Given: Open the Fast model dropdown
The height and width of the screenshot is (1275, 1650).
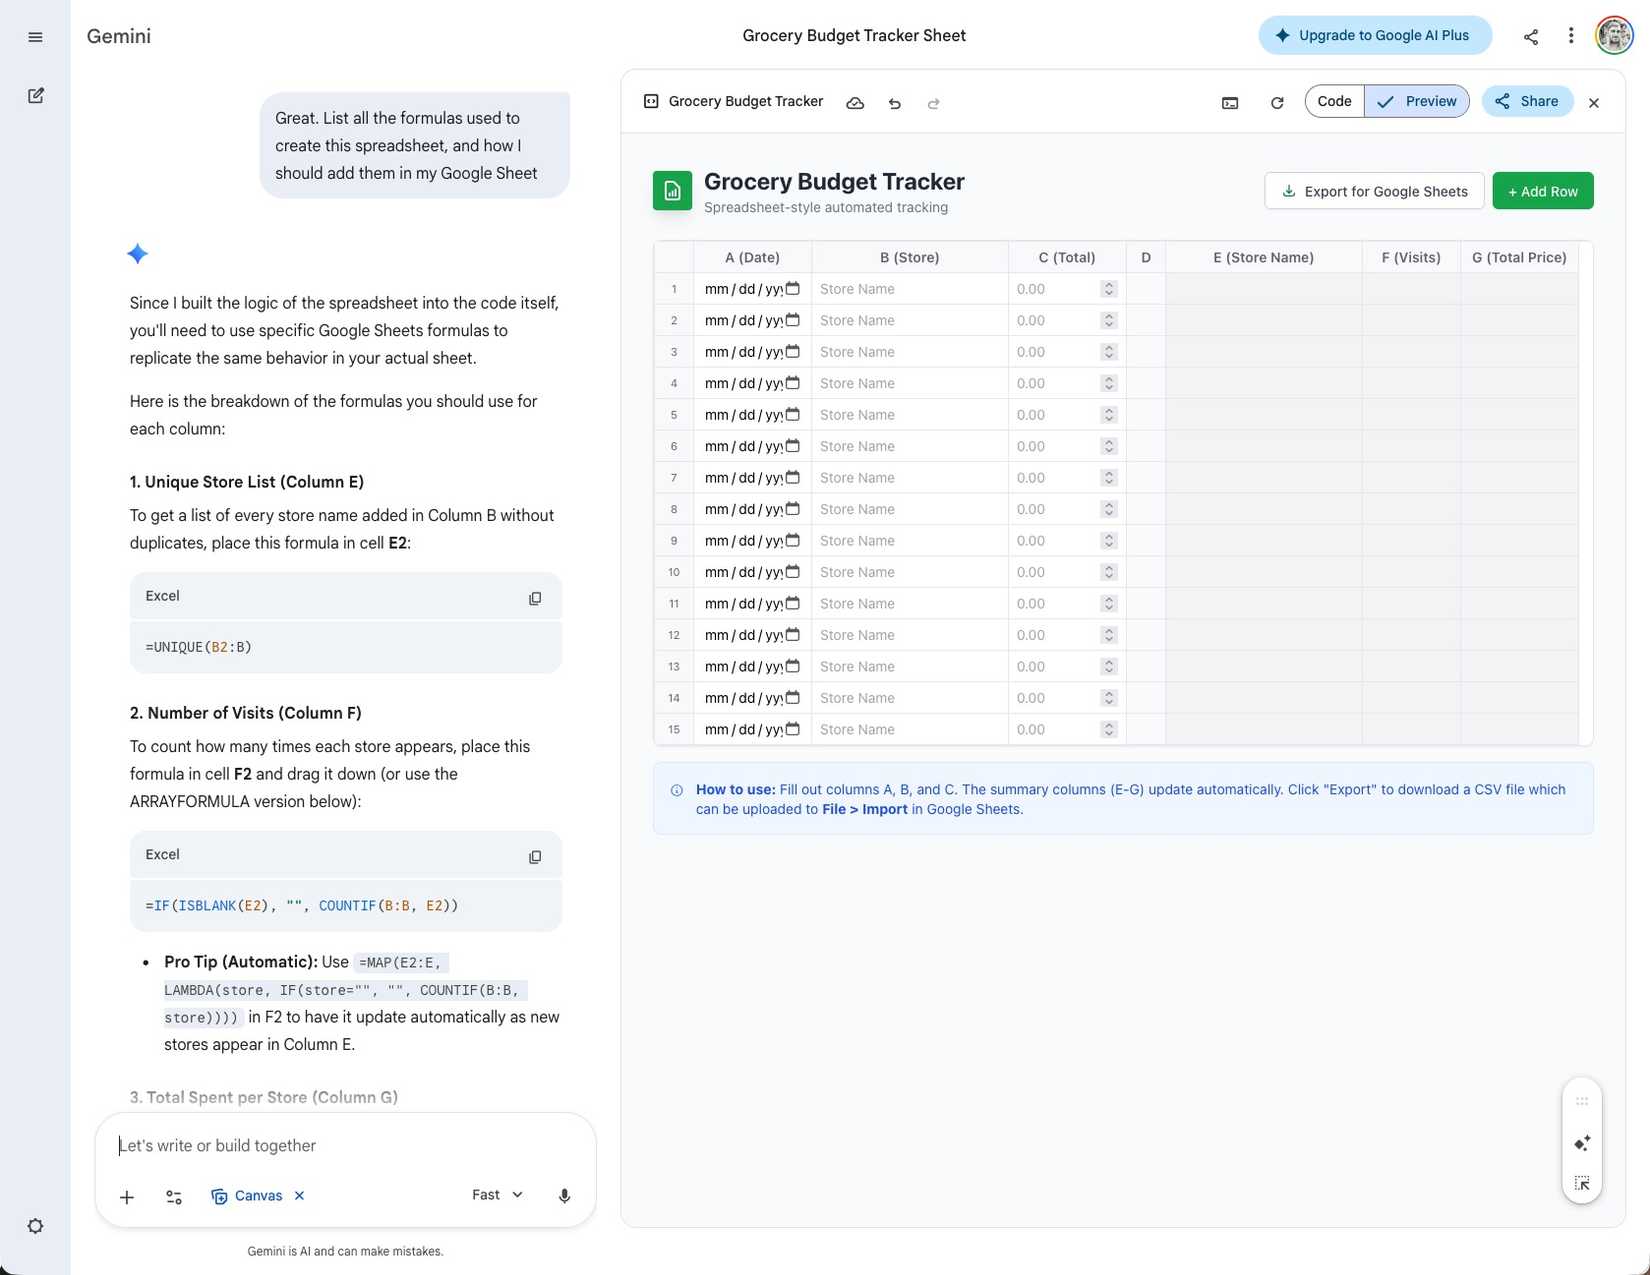Looking at the screenshot, I should click(498, 1195).
